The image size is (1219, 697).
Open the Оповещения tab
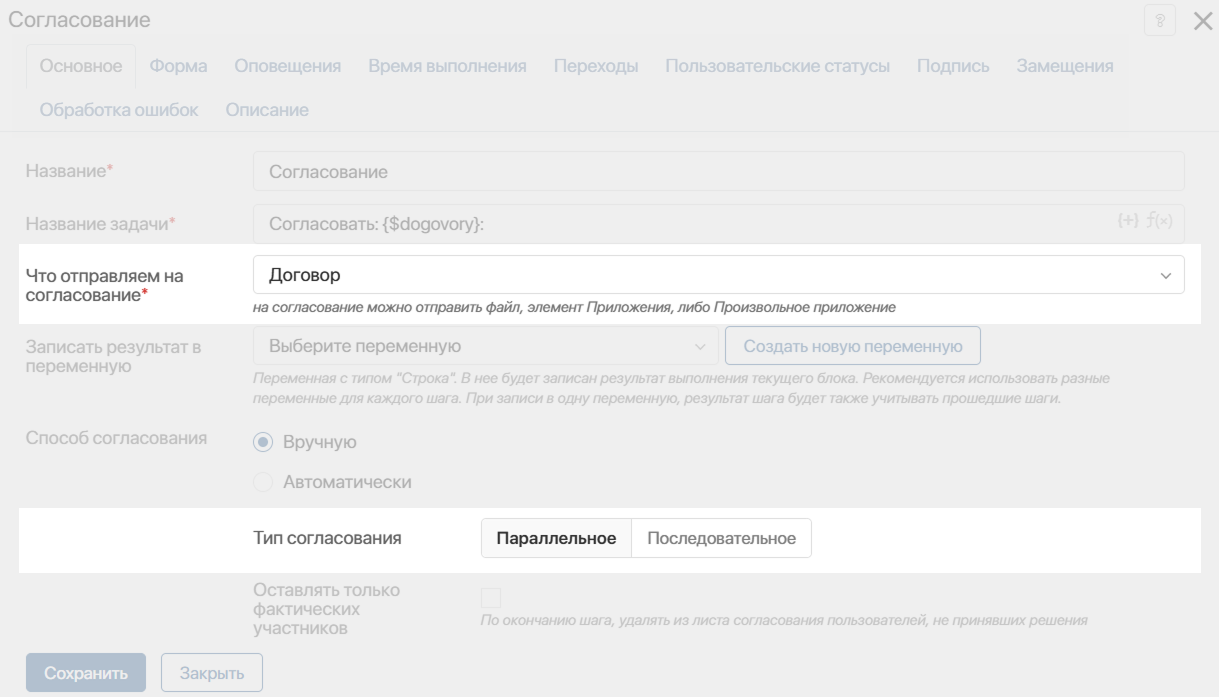point(288,66)
